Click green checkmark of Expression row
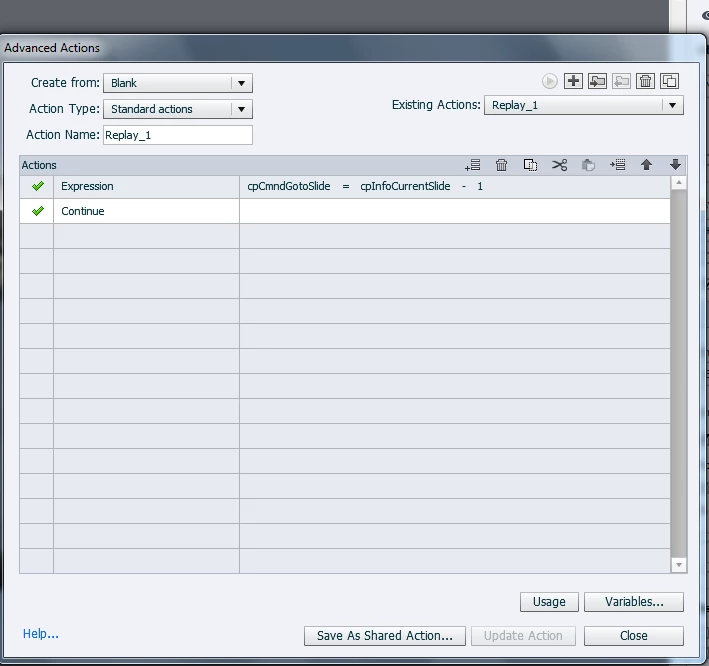 [x=38, y=186]
